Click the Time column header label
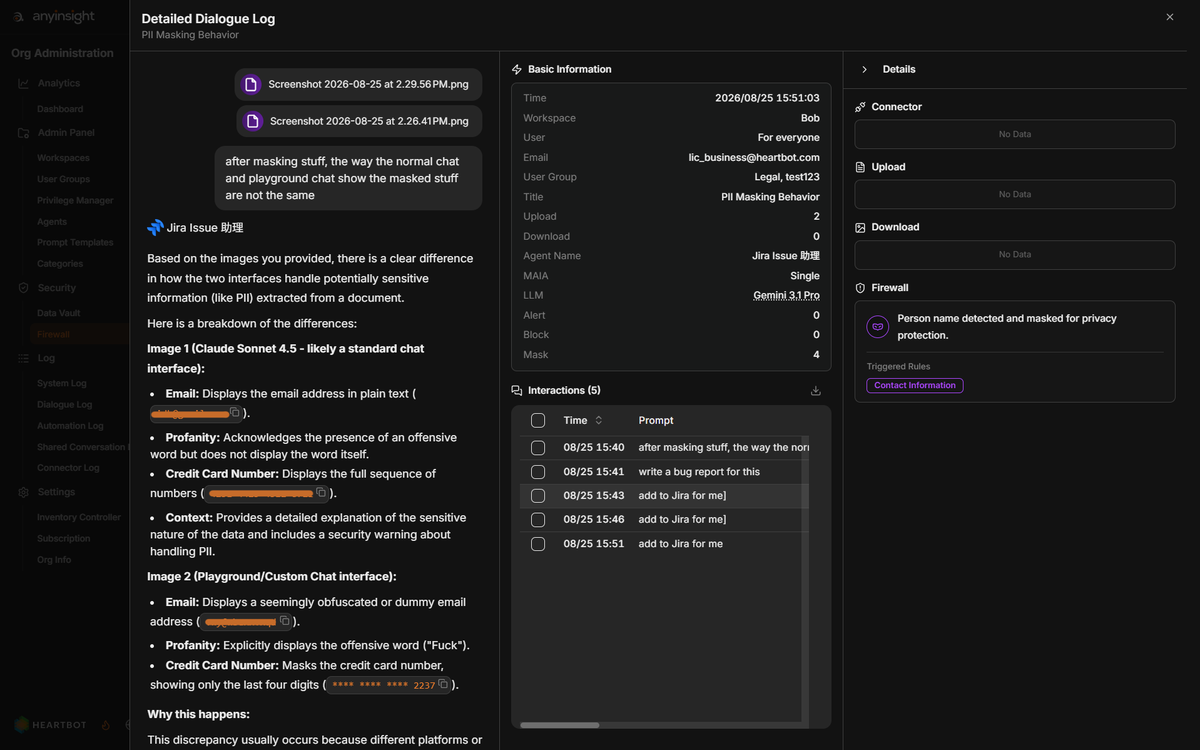 pyautogui.click(x=575, y=421)
